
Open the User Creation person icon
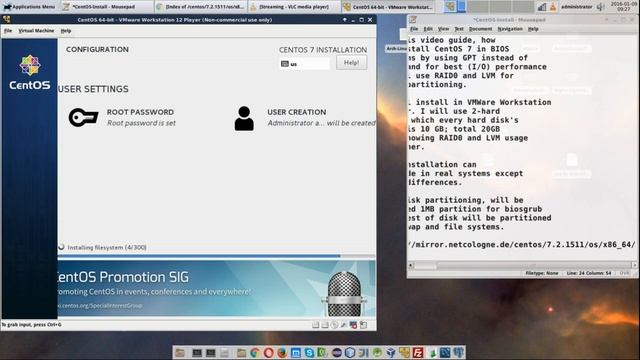[x=244, y=118]
